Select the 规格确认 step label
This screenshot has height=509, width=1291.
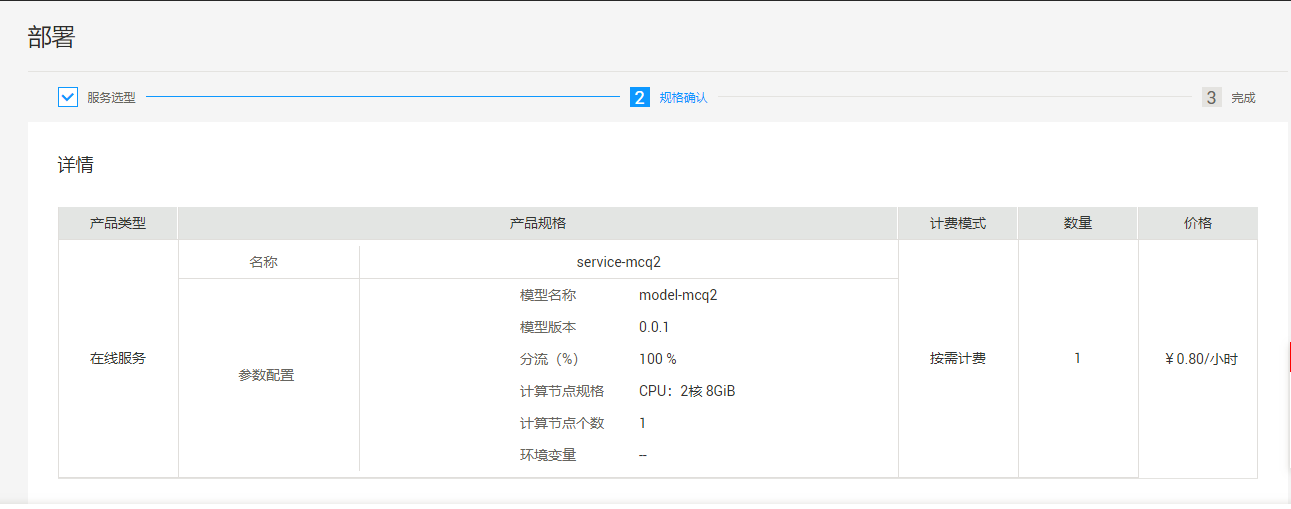pyautogui.click(x=683, y=98)
